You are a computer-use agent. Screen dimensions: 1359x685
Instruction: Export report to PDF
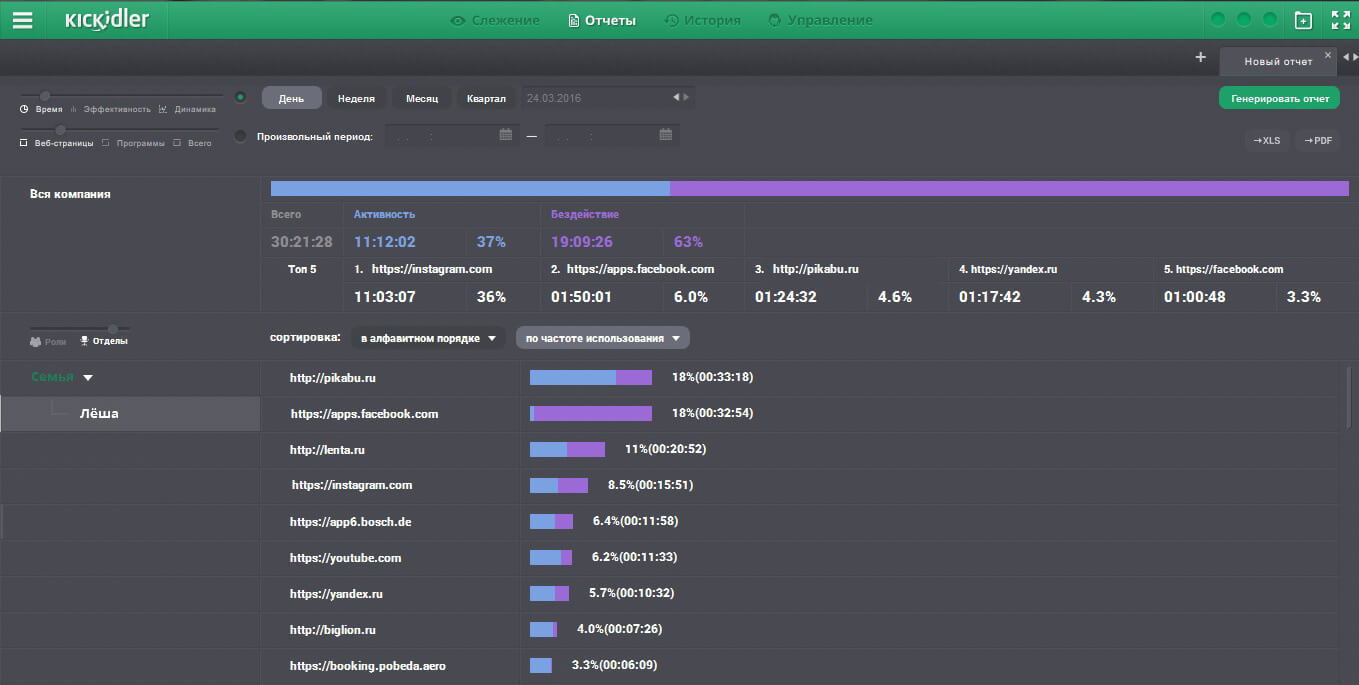(1318, 140)
